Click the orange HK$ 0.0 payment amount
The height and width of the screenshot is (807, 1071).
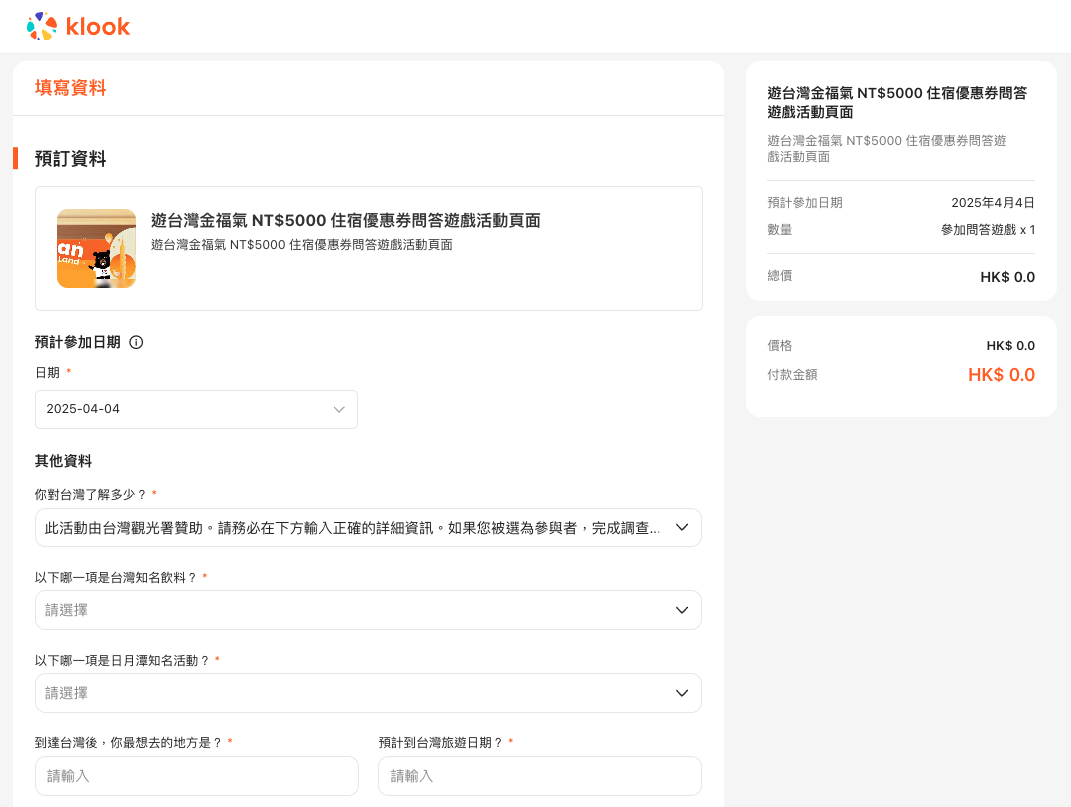point(1001,375)
